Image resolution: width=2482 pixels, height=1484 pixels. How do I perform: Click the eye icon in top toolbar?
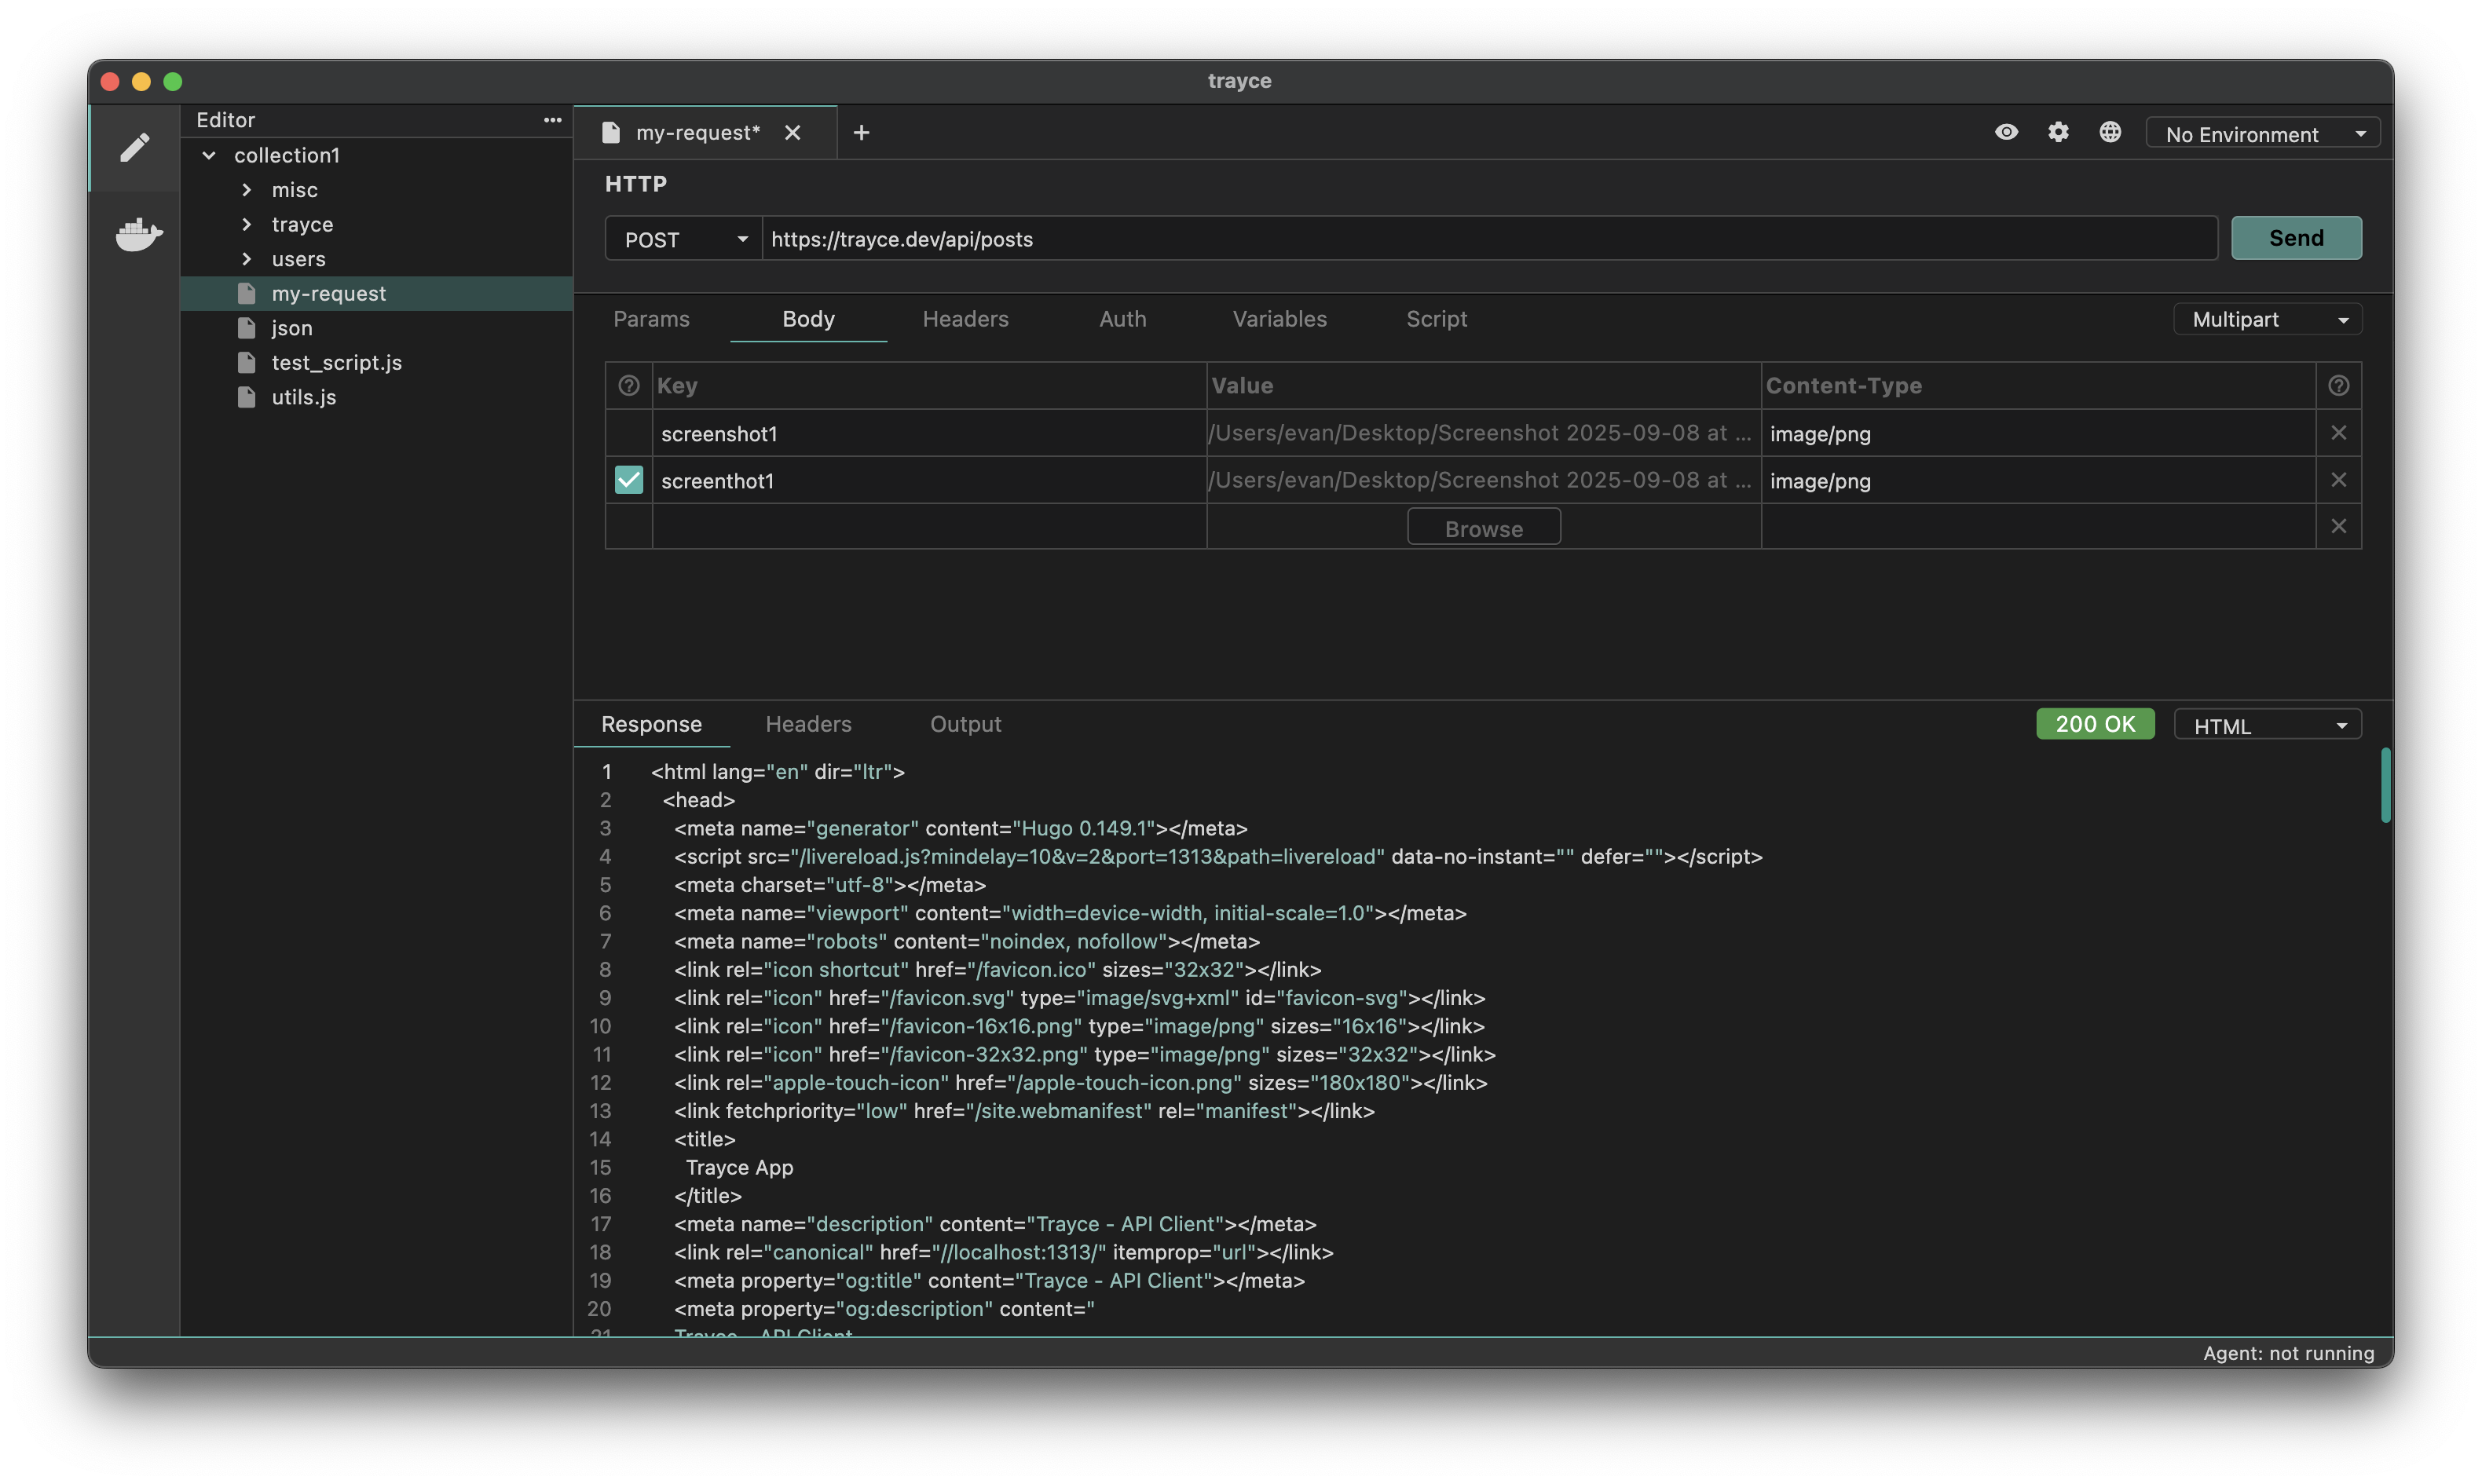click(2006, 132)
